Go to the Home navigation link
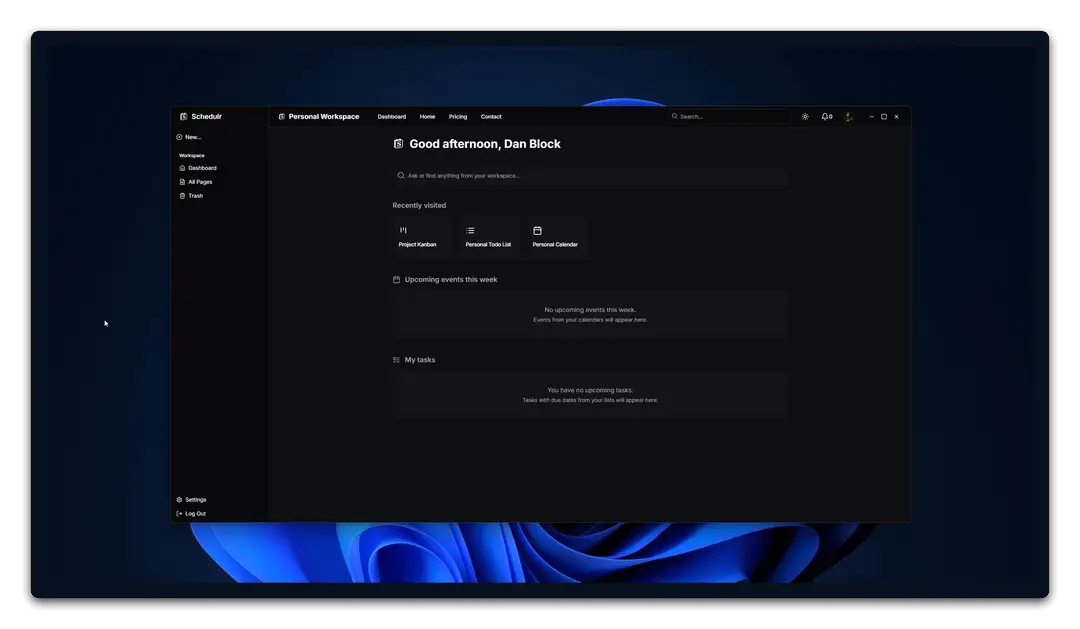Screen dimensions: 1080x629 pyautogui.click(x=427, y=117)
